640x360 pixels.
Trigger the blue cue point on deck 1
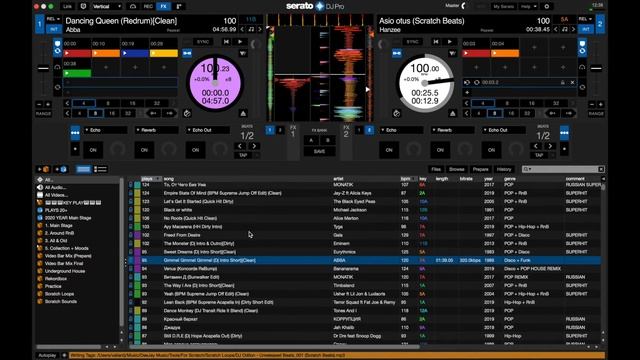click(135, 53)
